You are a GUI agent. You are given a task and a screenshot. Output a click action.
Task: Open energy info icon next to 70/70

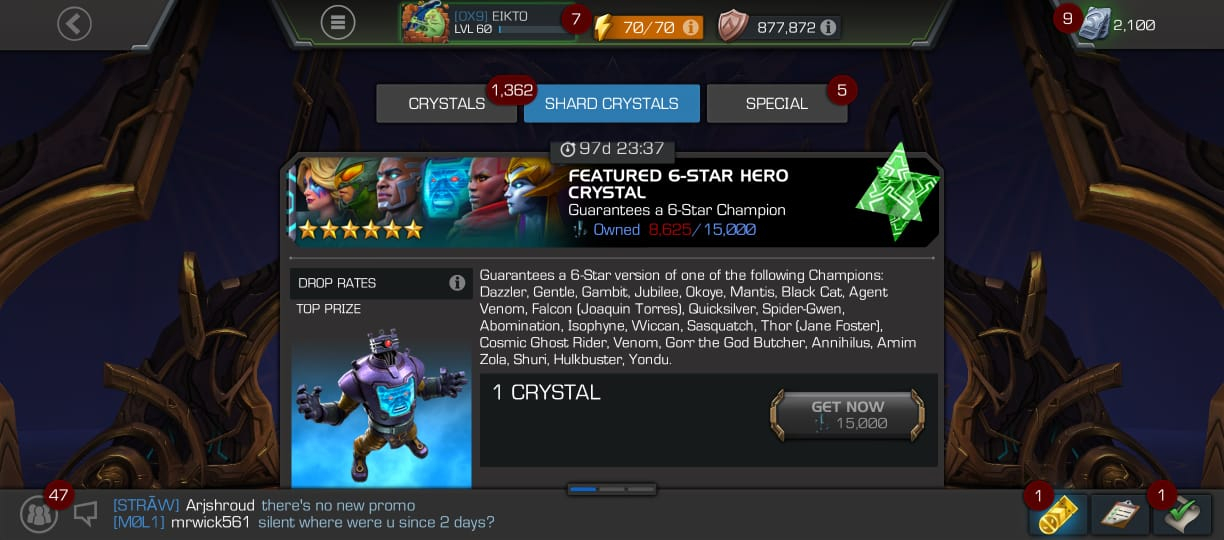690,27
